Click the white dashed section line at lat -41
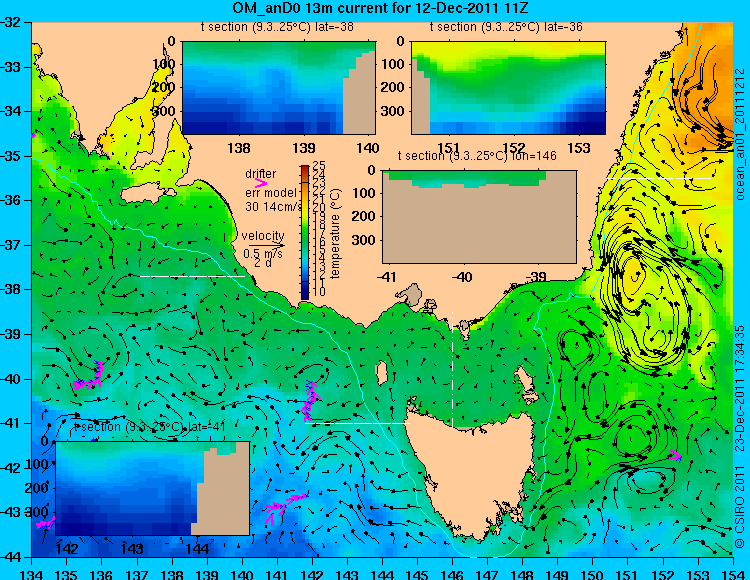This screenshot has width=750, height=580. pos(357,423)
